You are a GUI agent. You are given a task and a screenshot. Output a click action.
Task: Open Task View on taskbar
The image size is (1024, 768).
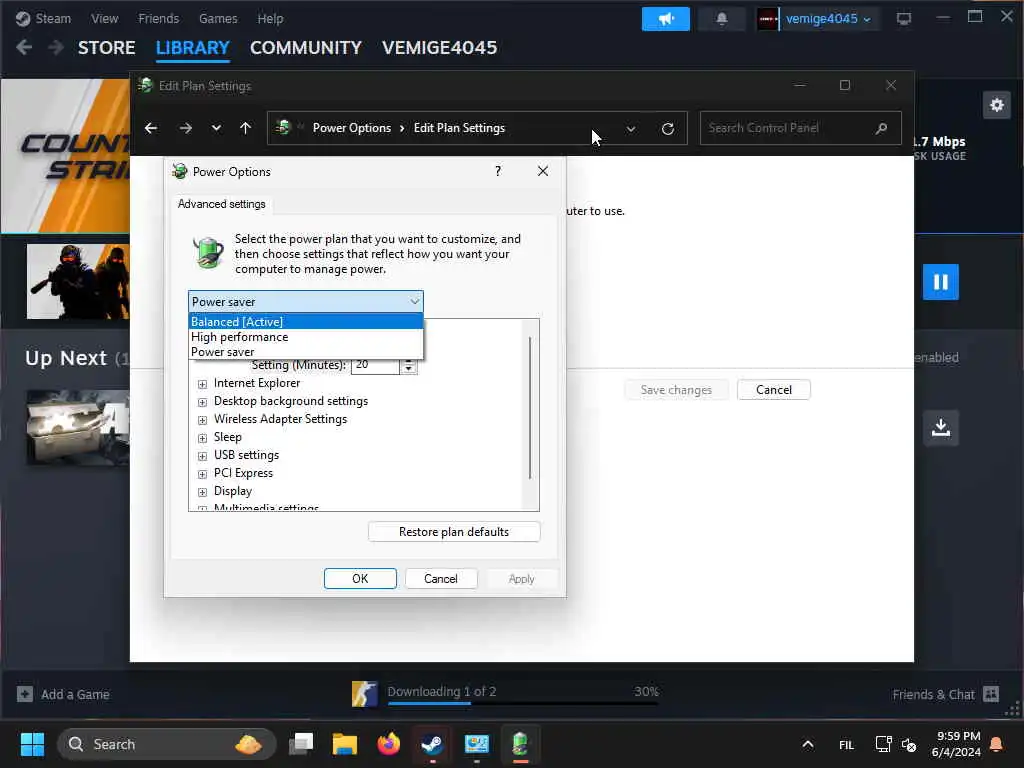[x=301, y=744]
